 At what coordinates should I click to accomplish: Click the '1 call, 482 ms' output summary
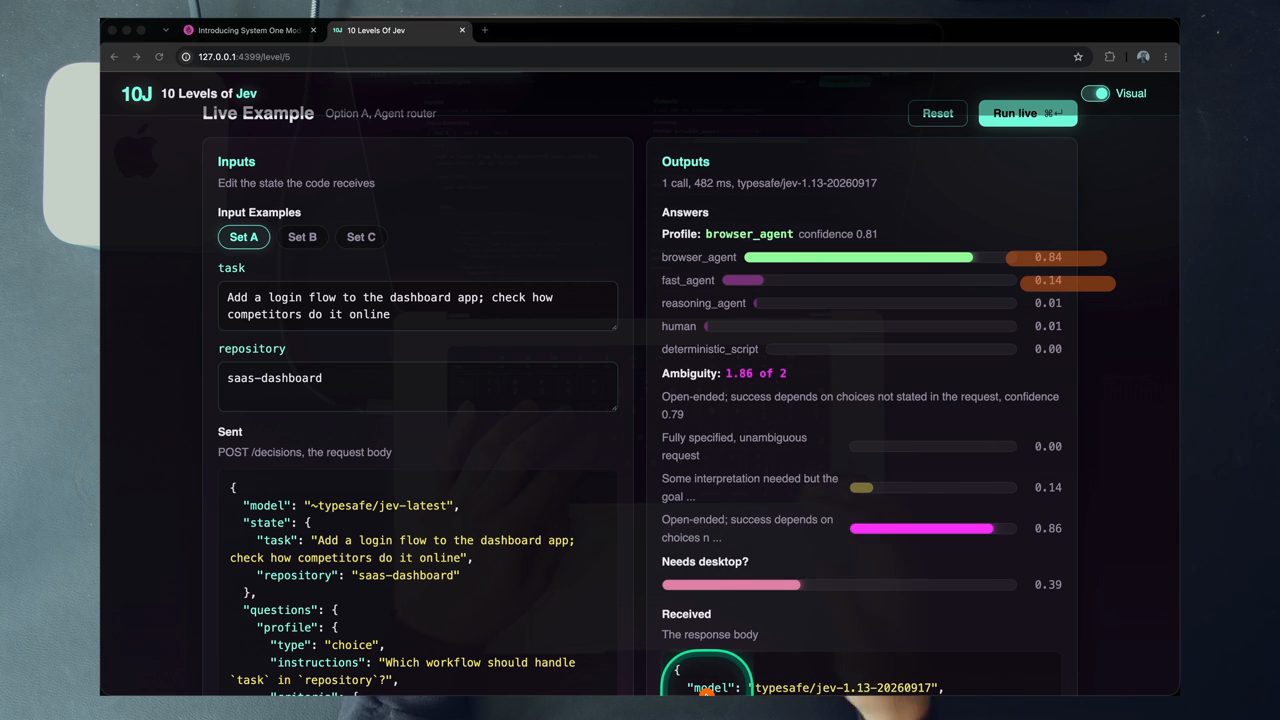[769, 184]
